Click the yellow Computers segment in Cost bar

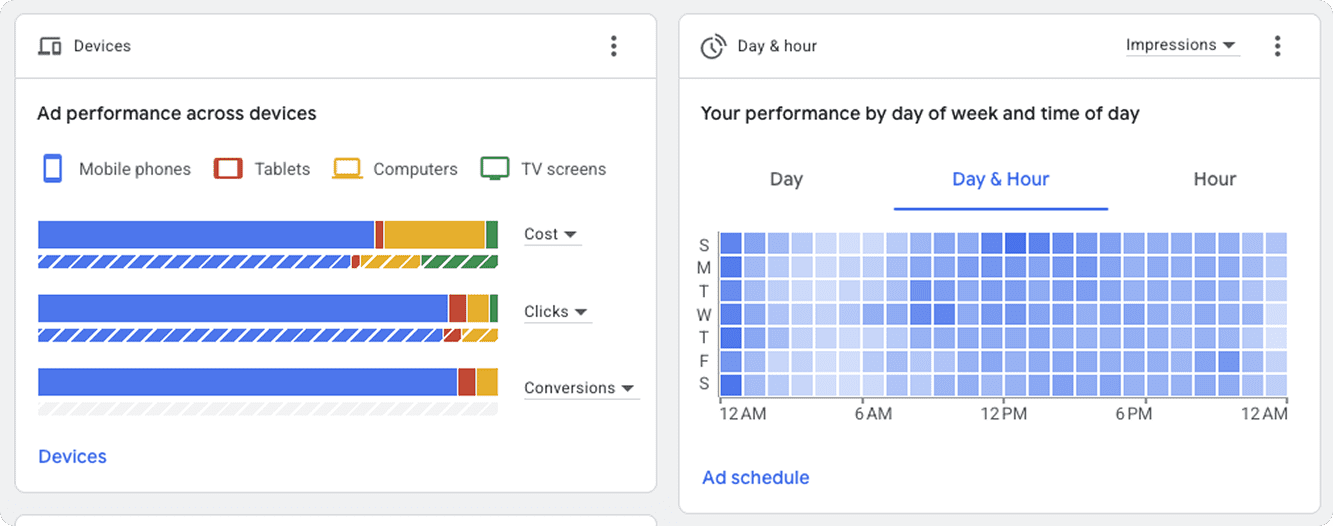(x=434, y=235)
